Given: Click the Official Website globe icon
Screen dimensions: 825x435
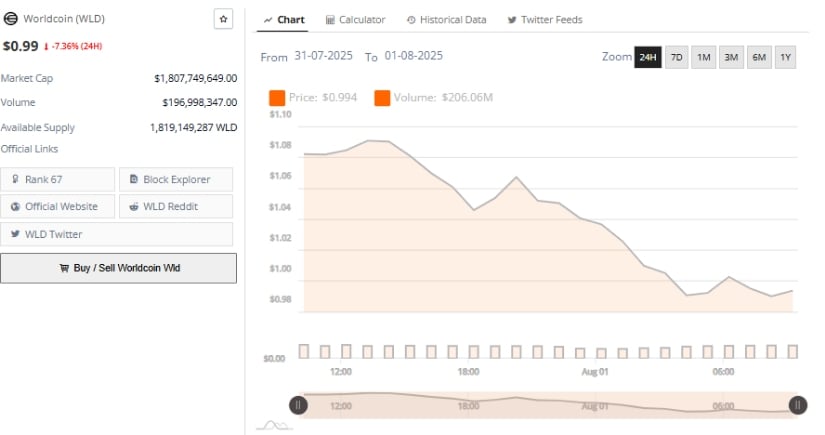Looking at the screenshot, I should click(15, 207).
